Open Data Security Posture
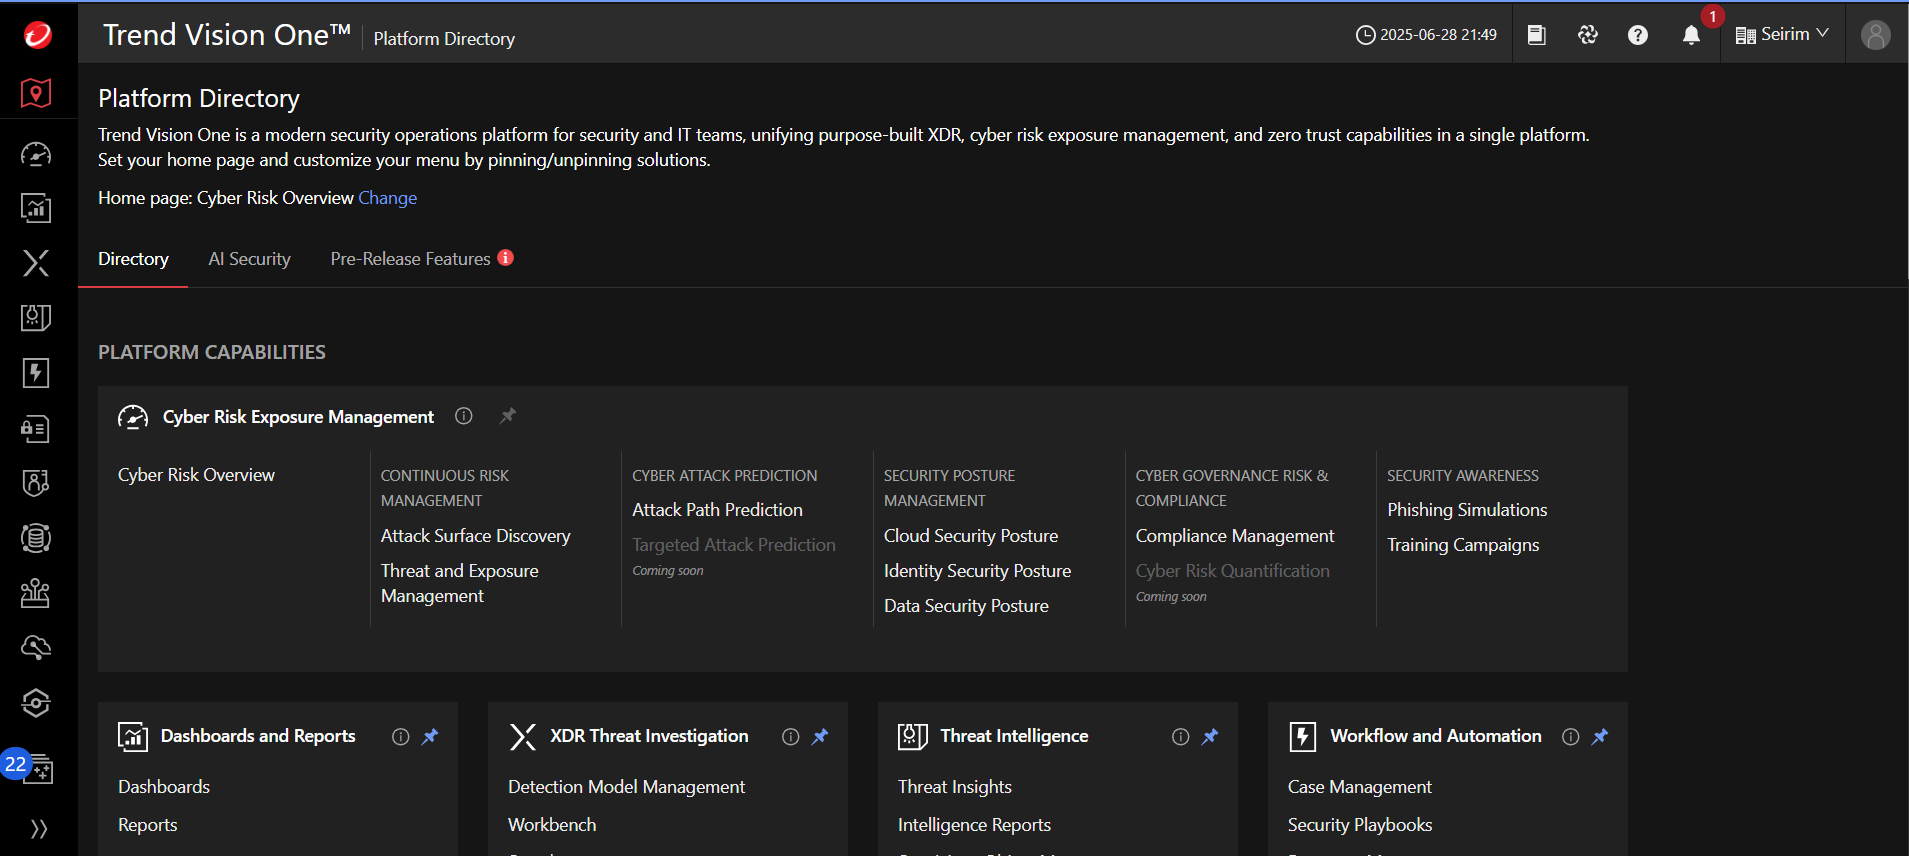1909x856 pixels. point(966,606)
